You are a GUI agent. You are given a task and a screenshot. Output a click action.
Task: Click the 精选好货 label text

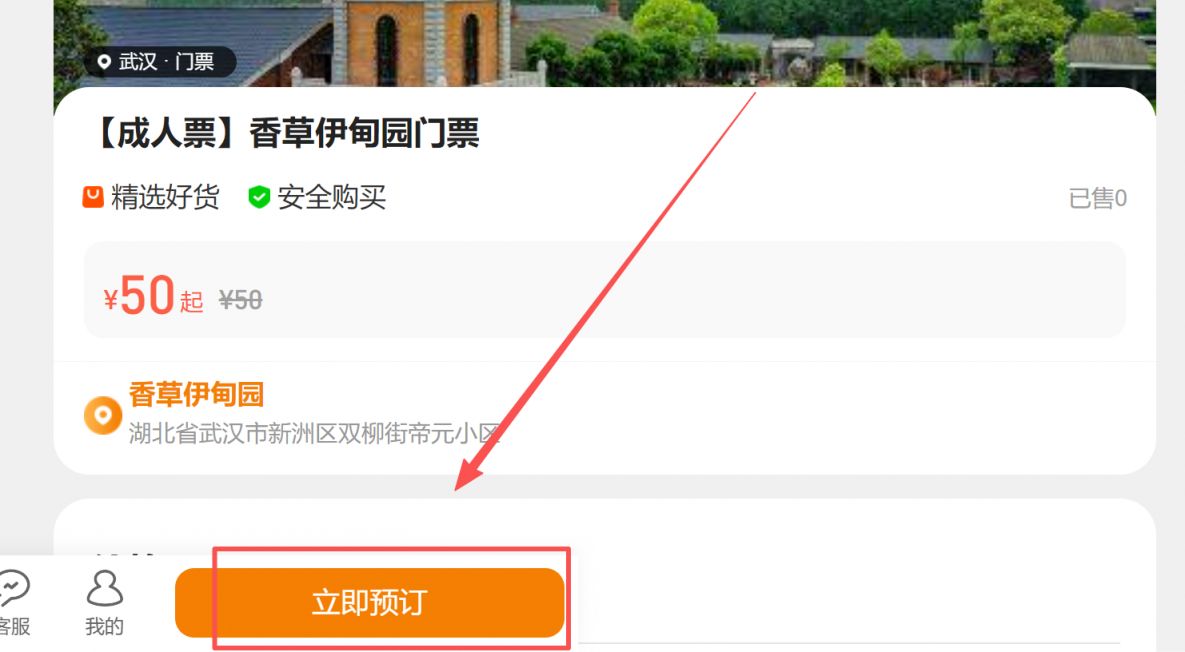coord(166,197)
